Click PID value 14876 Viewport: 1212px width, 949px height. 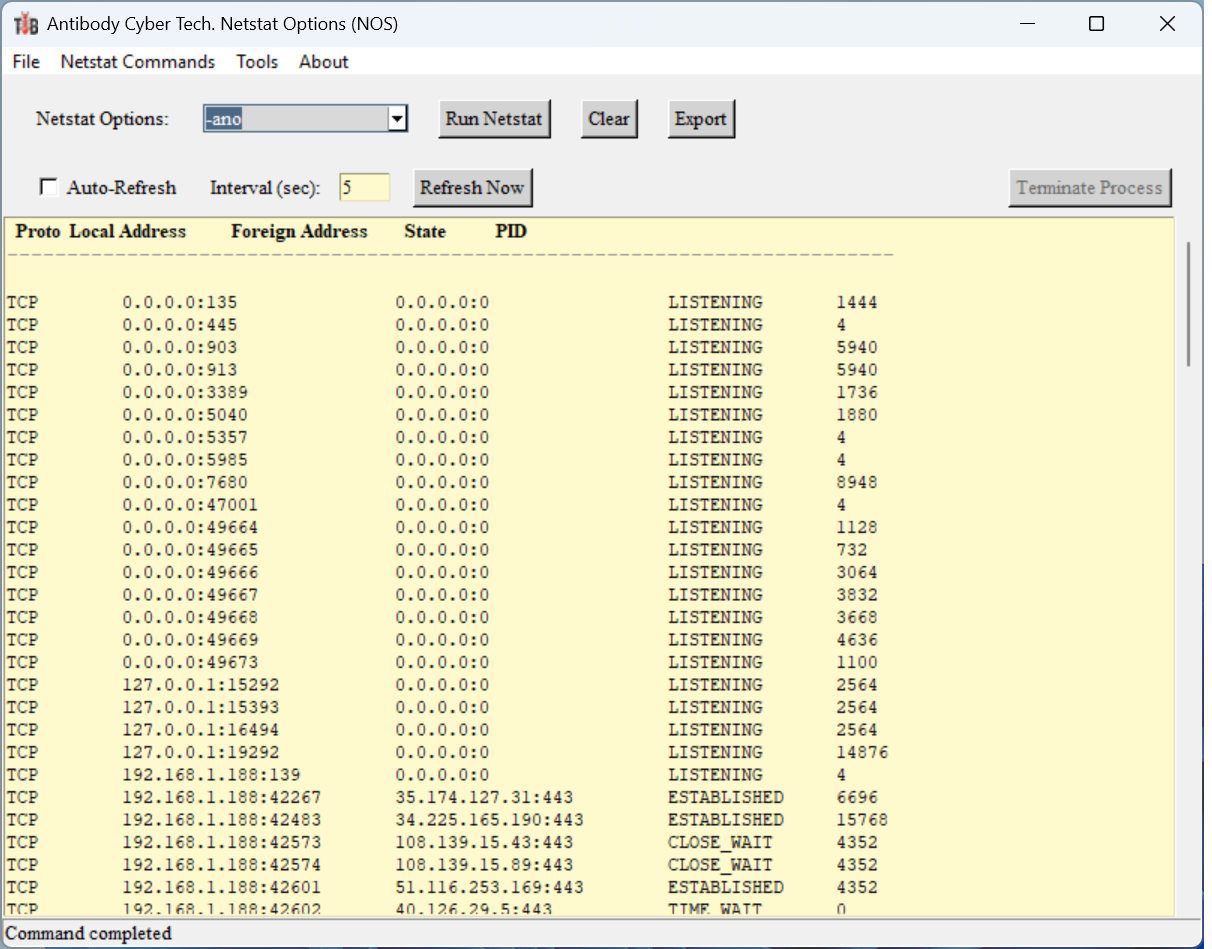click(x=862, y=752)
